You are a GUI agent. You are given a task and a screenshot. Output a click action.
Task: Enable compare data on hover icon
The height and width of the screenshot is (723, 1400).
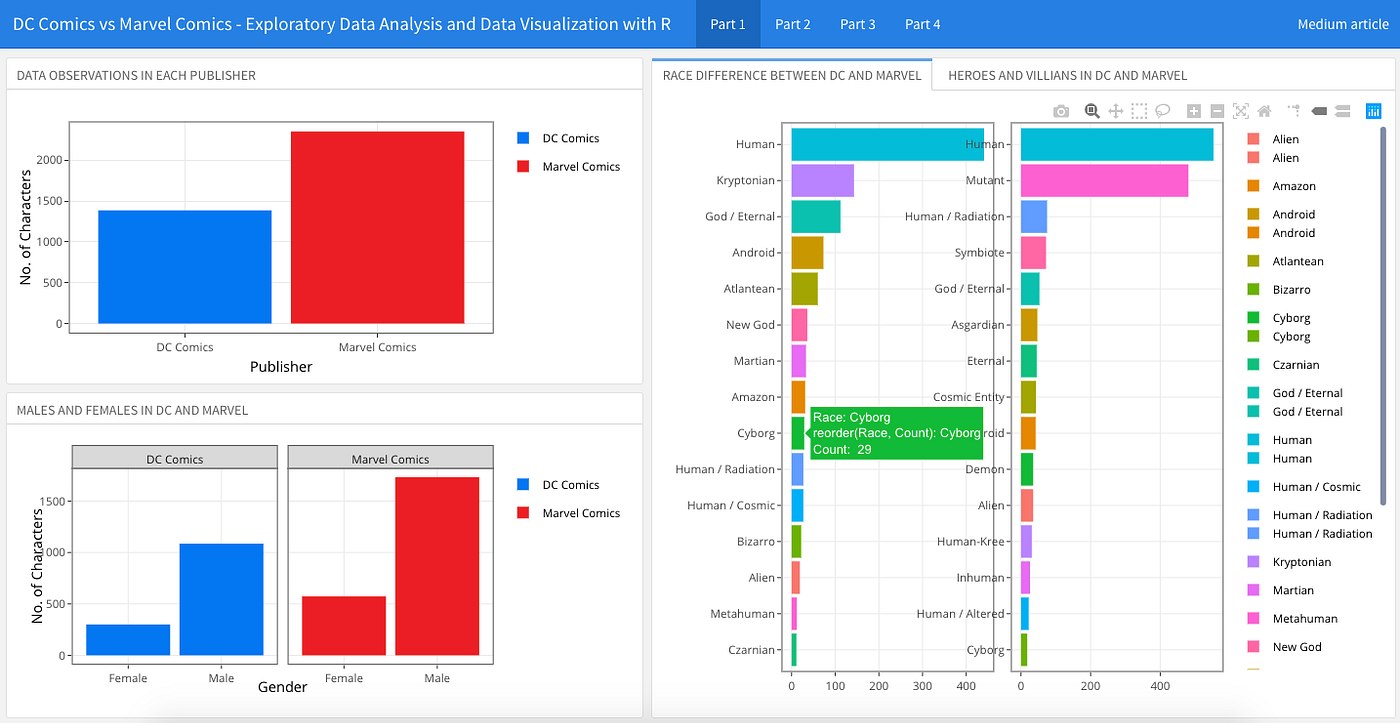[1343, 111]
